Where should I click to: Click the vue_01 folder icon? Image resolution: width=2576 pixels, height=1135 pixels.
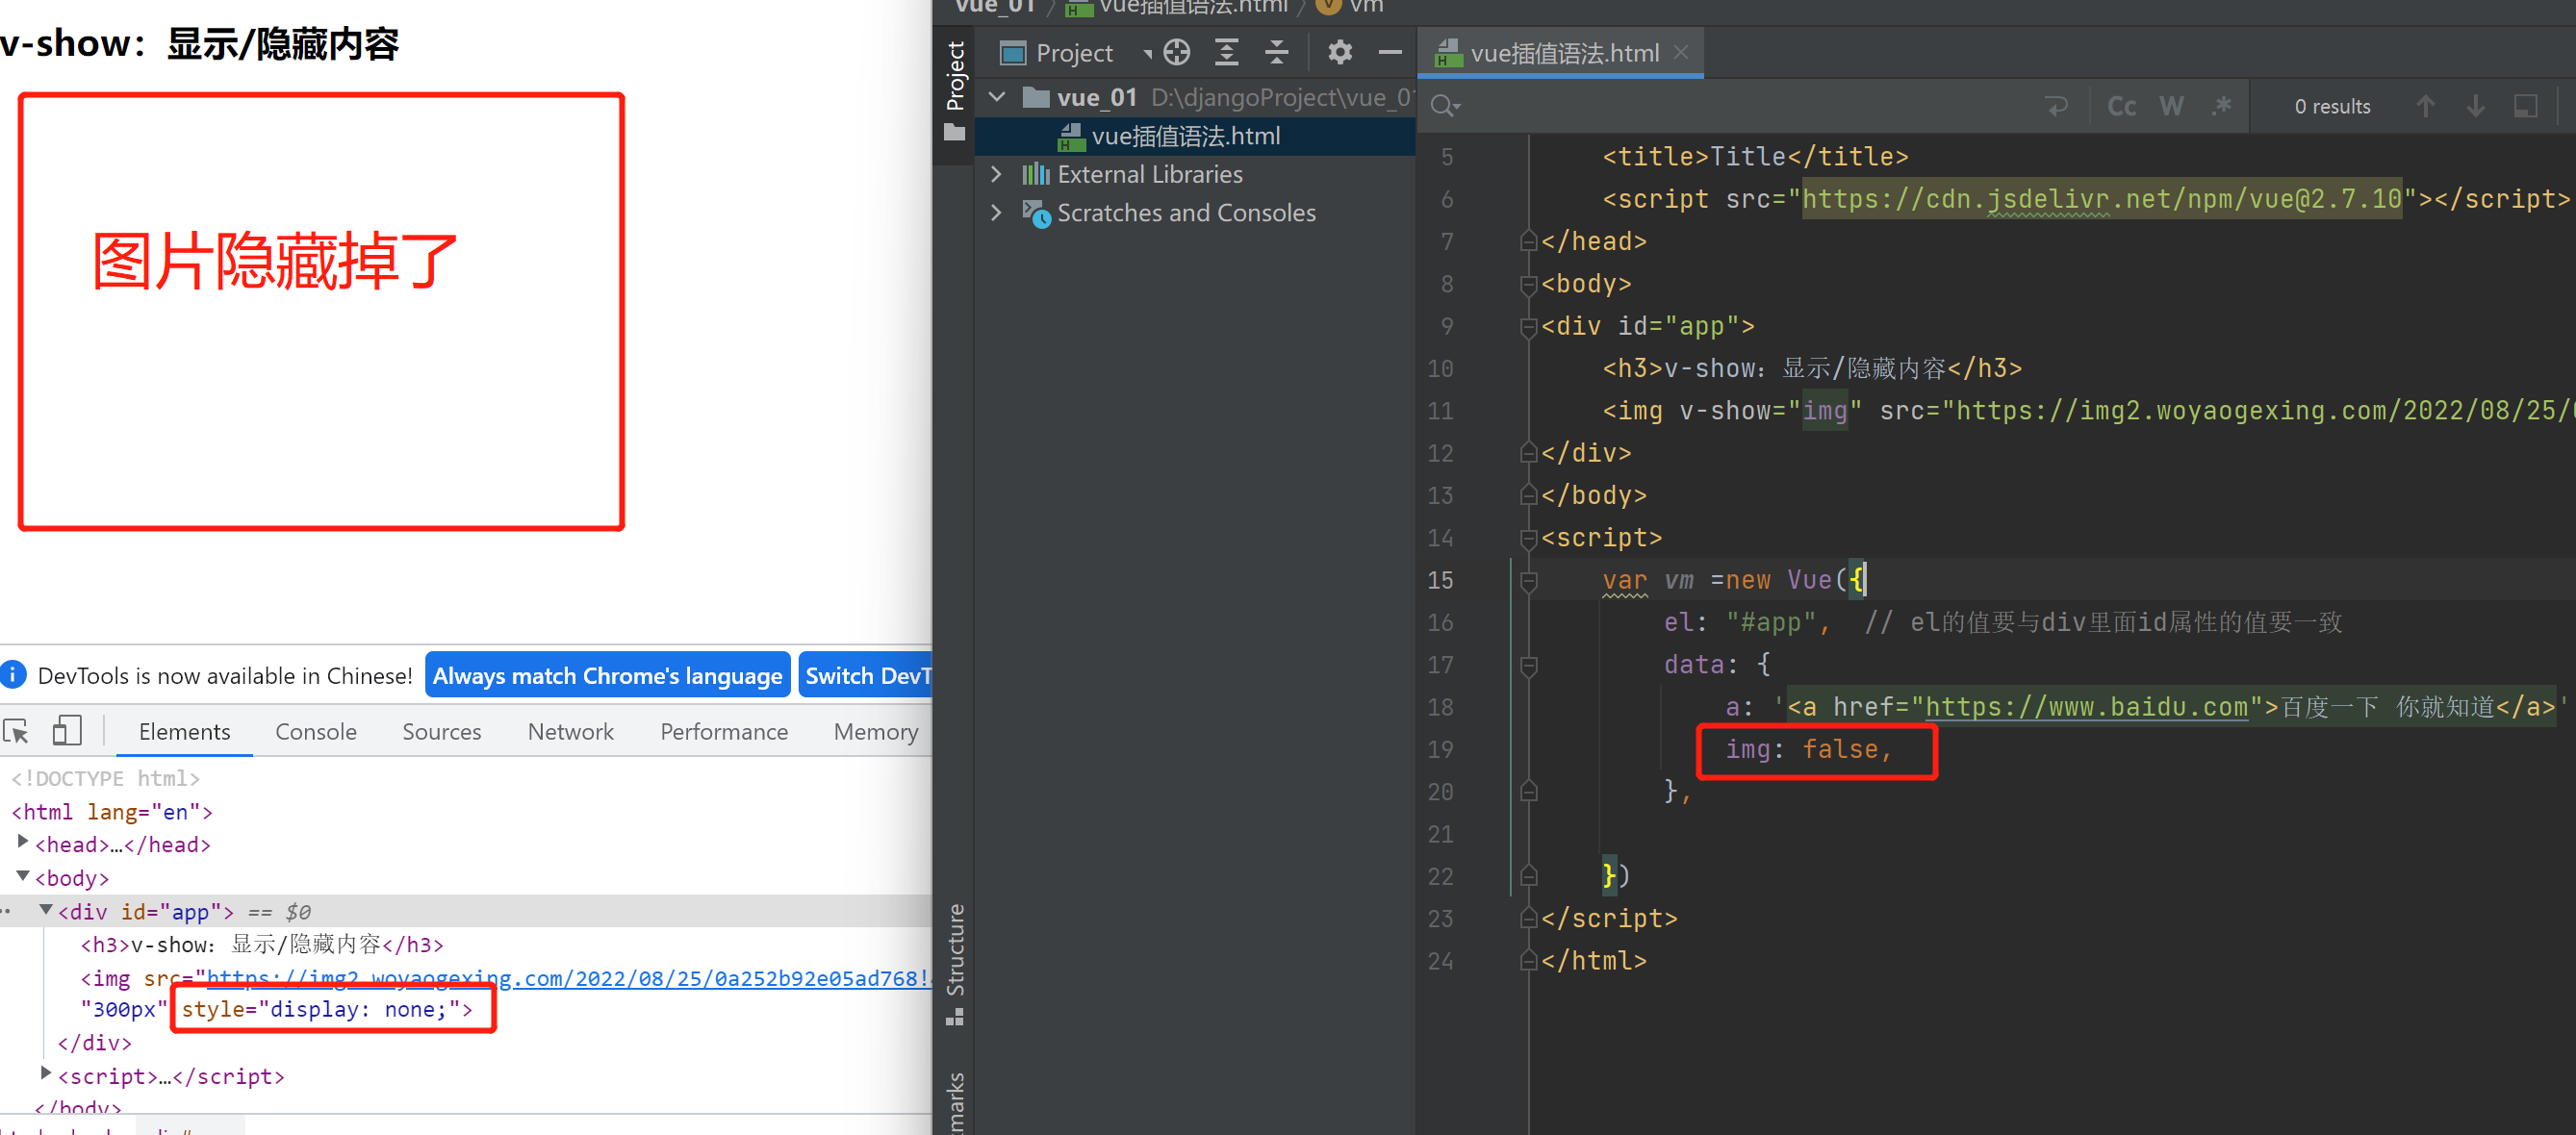[x=1036, y=97]
